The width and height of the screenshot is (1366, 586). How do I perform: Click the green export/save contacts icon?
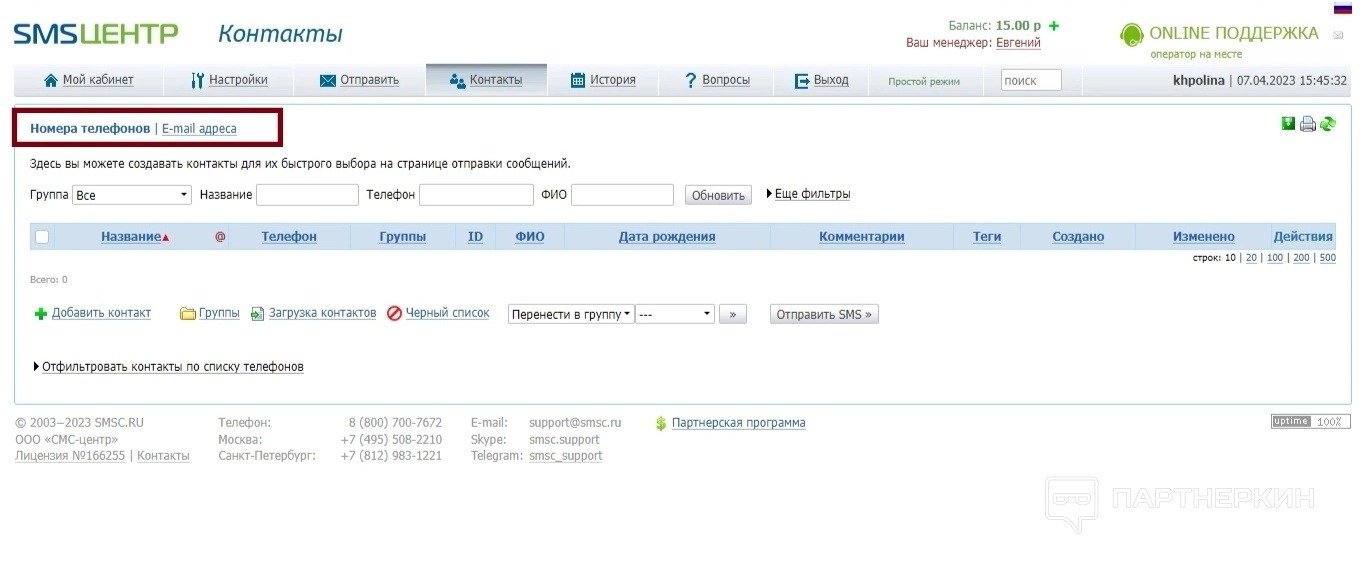[x=1289, y=124]
